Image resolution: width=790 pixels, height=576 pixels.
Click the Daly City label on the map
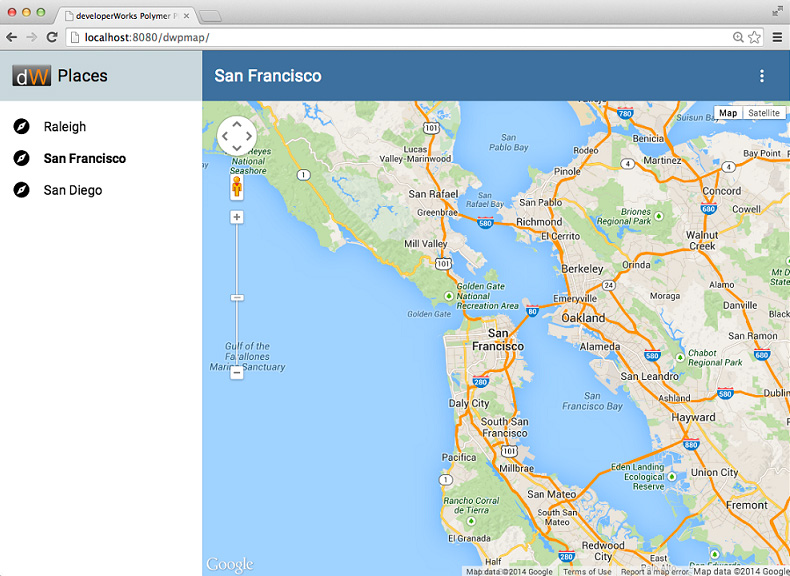point(469,403)
